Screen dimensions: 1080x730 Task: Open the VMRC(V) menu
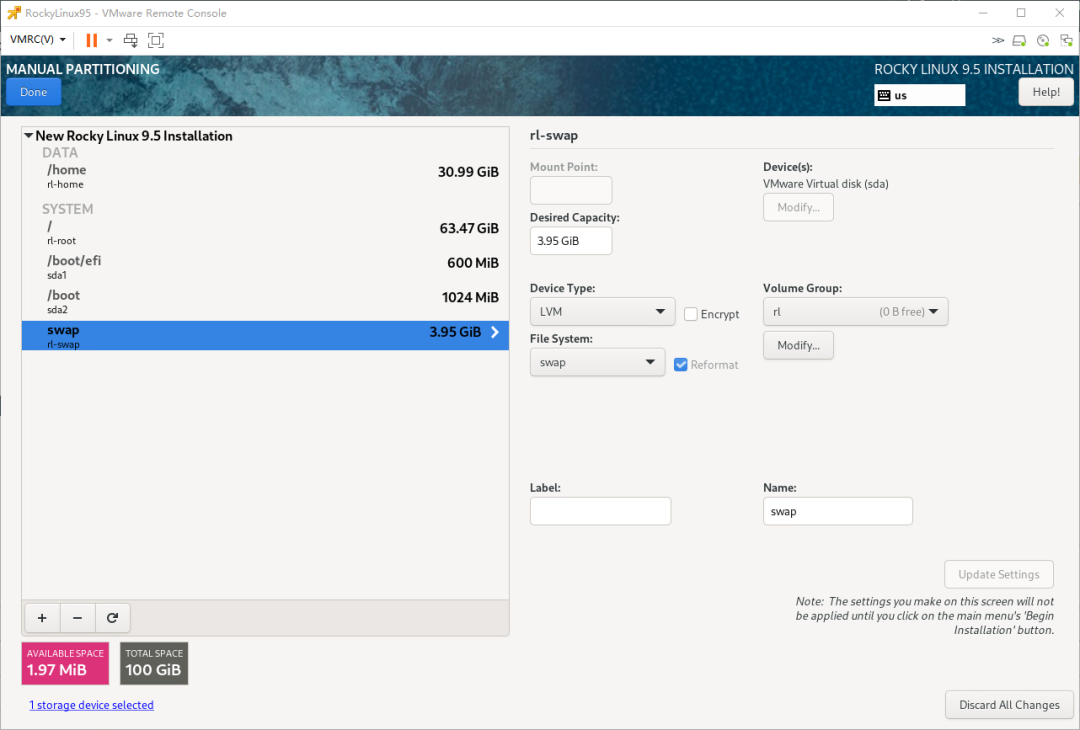click(x=38, y=39)
